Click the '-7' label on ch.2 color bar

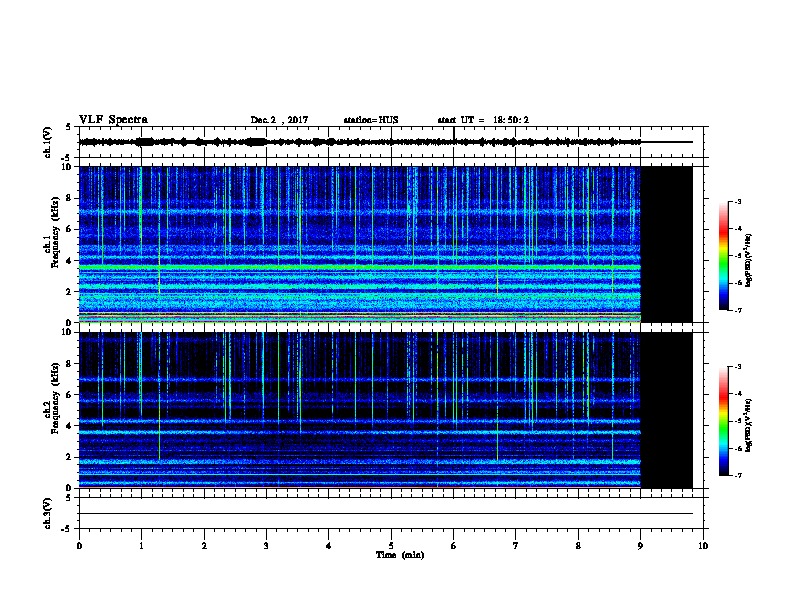(x=737, y=475)
